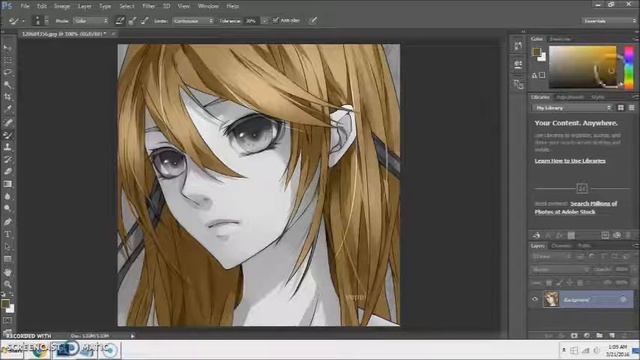Viewport: 640px width, 360px height.
Task: Select the Crop tool
Action: (7, 97)
